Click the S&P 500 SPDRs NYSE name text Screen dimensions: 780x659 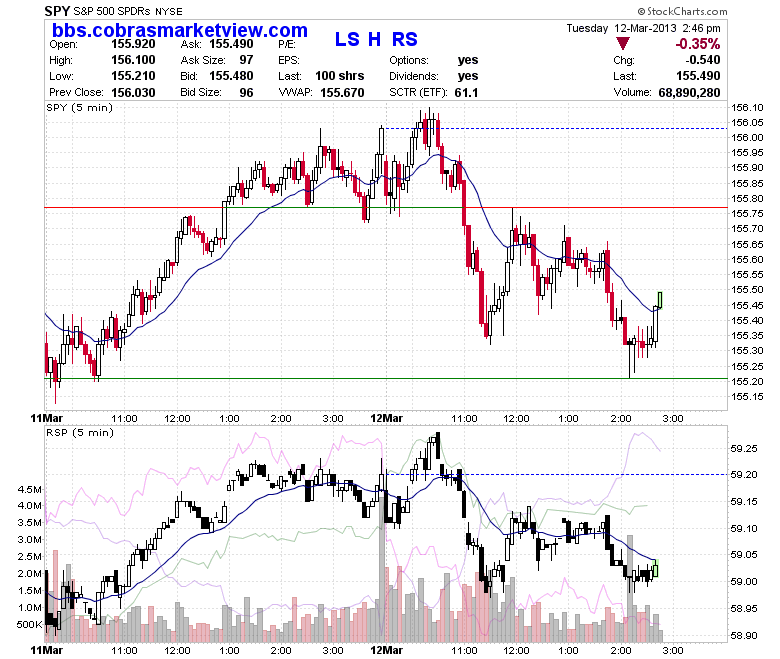[128, 11]
